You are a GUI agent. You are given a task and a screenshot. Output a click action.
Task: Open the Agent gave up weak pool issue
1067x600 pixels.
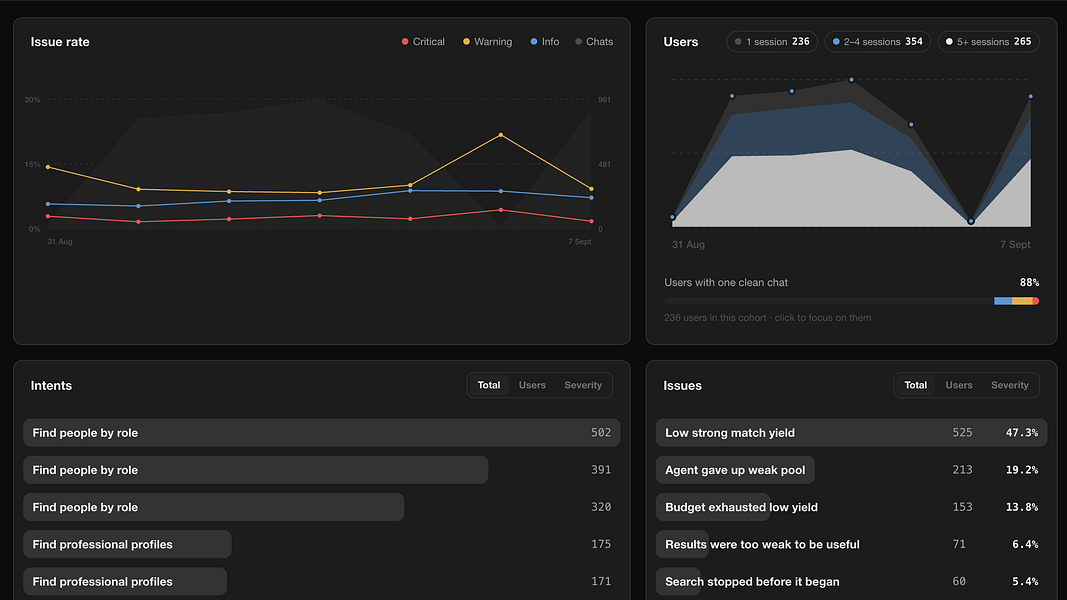(x=851, y=470)
